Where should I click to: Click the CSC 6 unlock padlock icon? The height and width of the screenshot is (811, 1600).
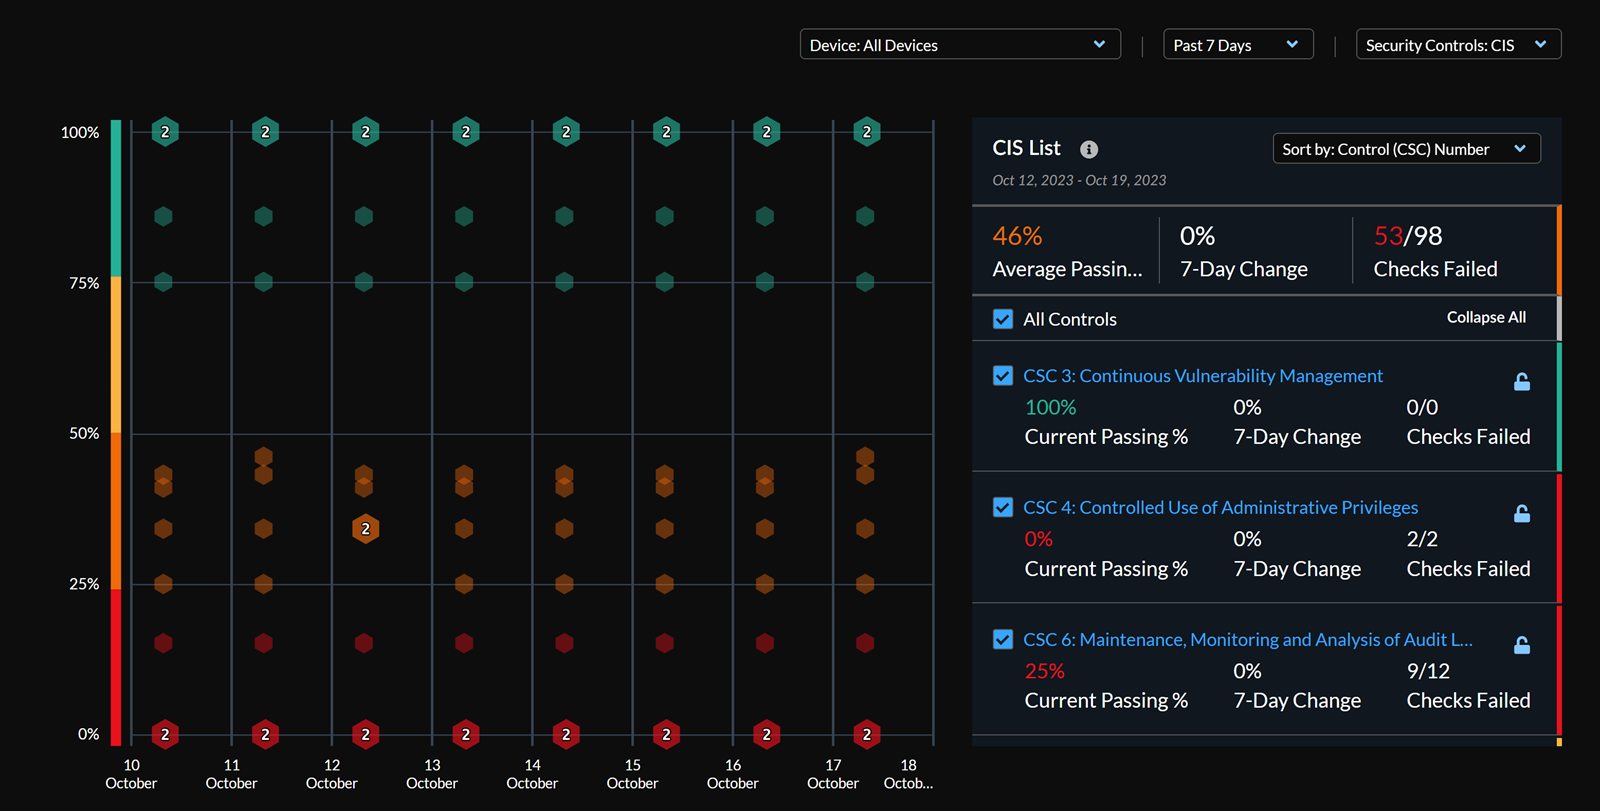[1521, 646]
